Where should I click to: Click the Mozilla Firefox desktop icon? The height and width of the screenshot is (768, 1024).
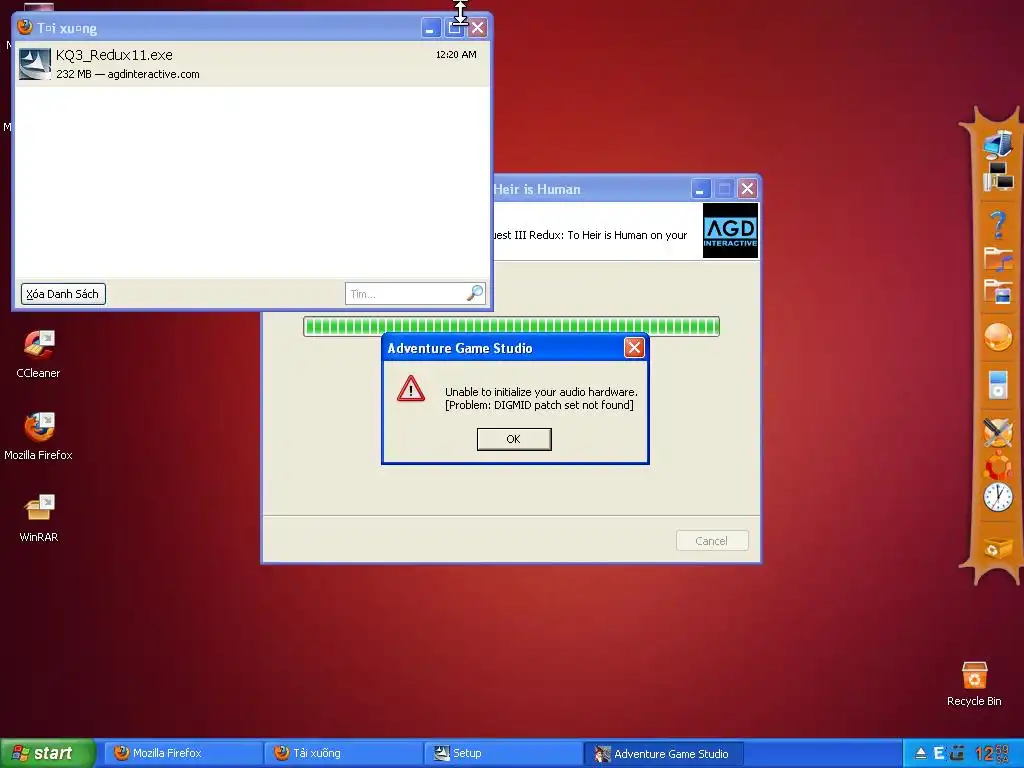click(x=38, y=436)
